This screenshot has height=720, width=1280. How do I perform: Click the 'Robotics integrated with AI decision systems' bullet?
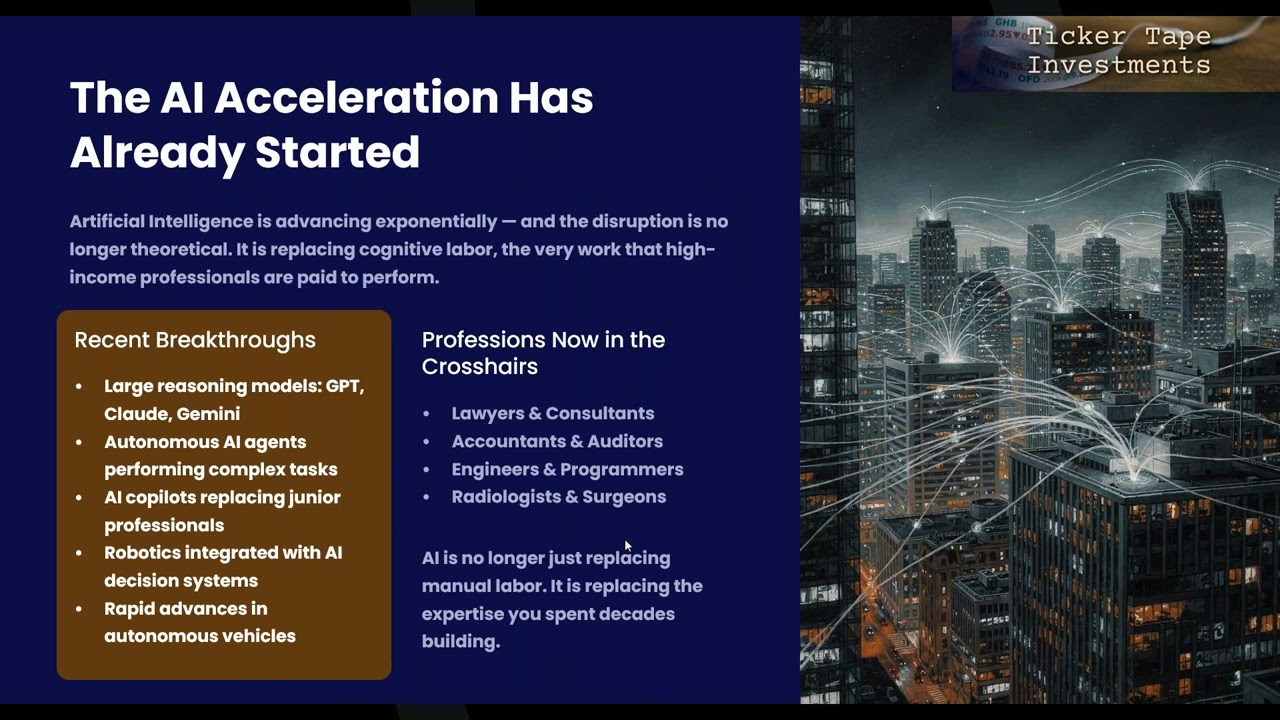coord(223,566)
